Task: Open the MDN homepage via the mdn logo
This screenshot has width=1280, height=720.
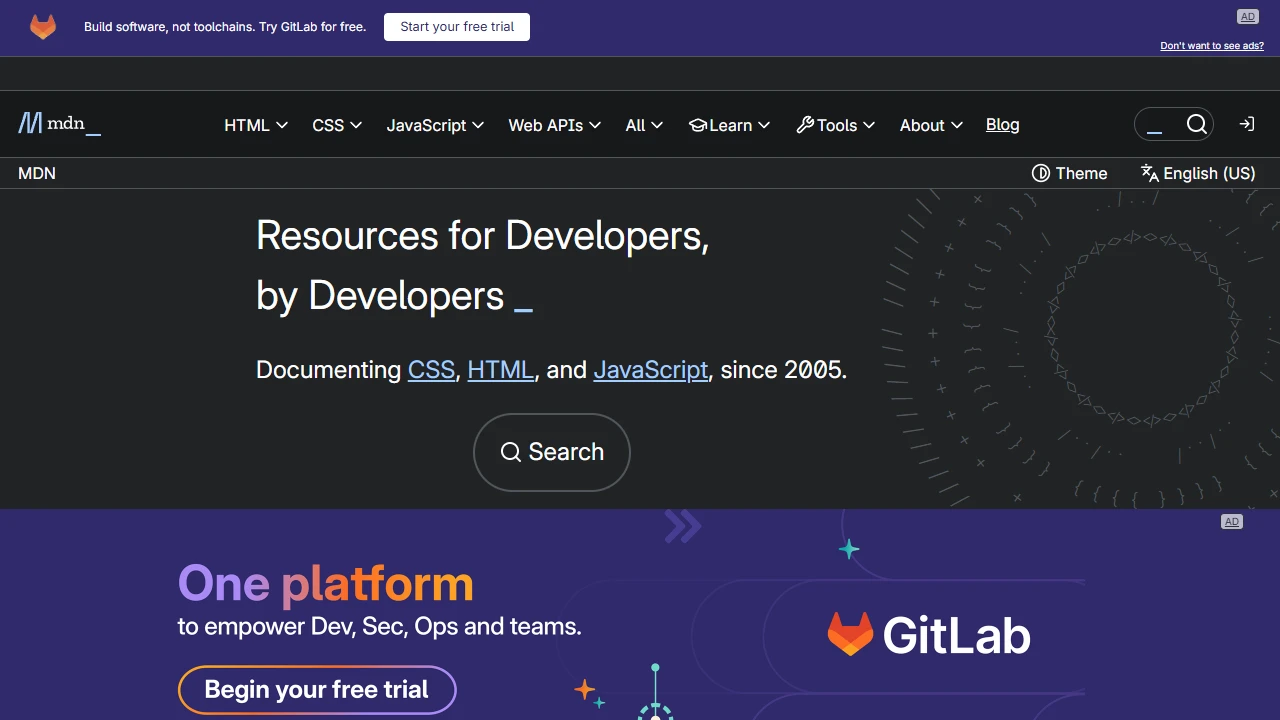Action: tap(59, 123)
